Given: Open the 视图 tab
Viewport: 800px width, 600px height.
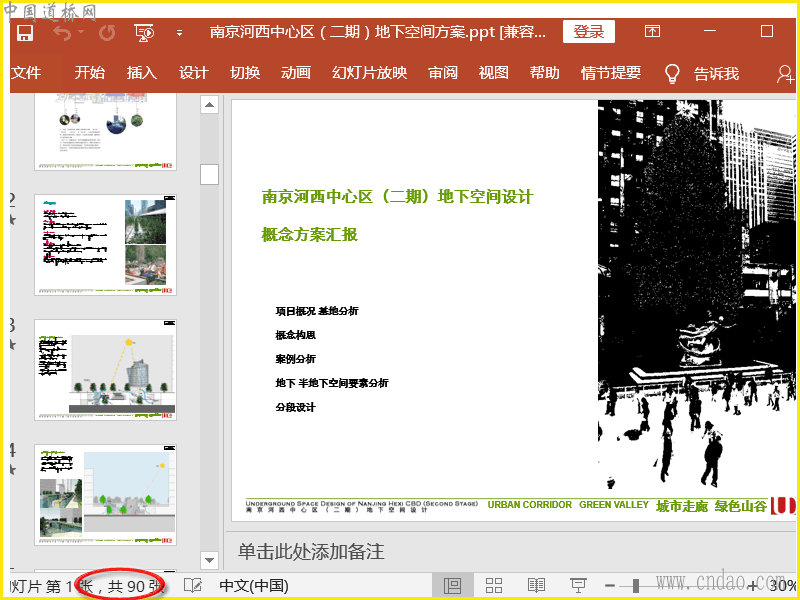Looking at the screenshot, I should 493,72.
